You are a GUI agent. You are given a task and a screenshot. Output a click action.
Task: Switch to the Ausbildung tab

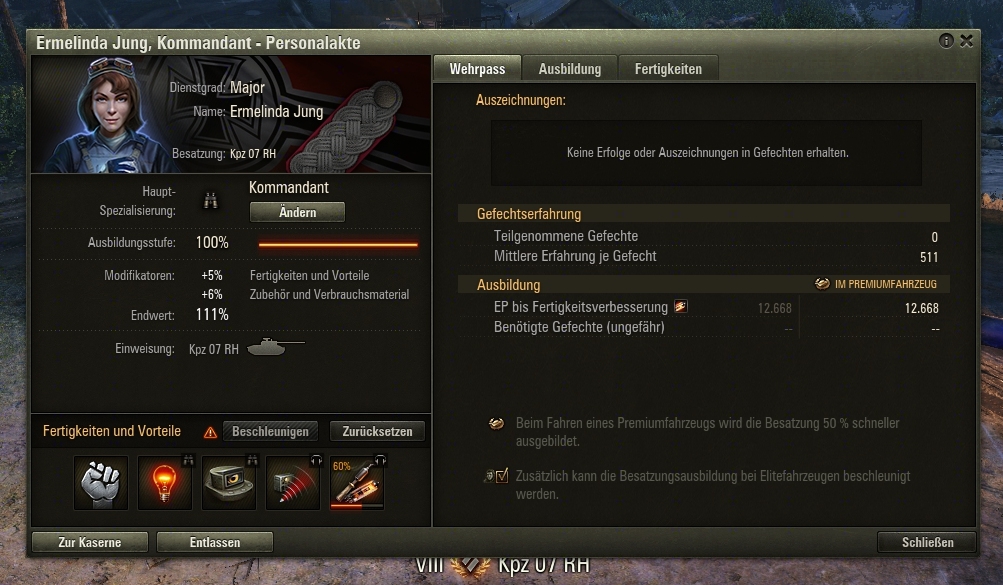[x=570, y=69]
